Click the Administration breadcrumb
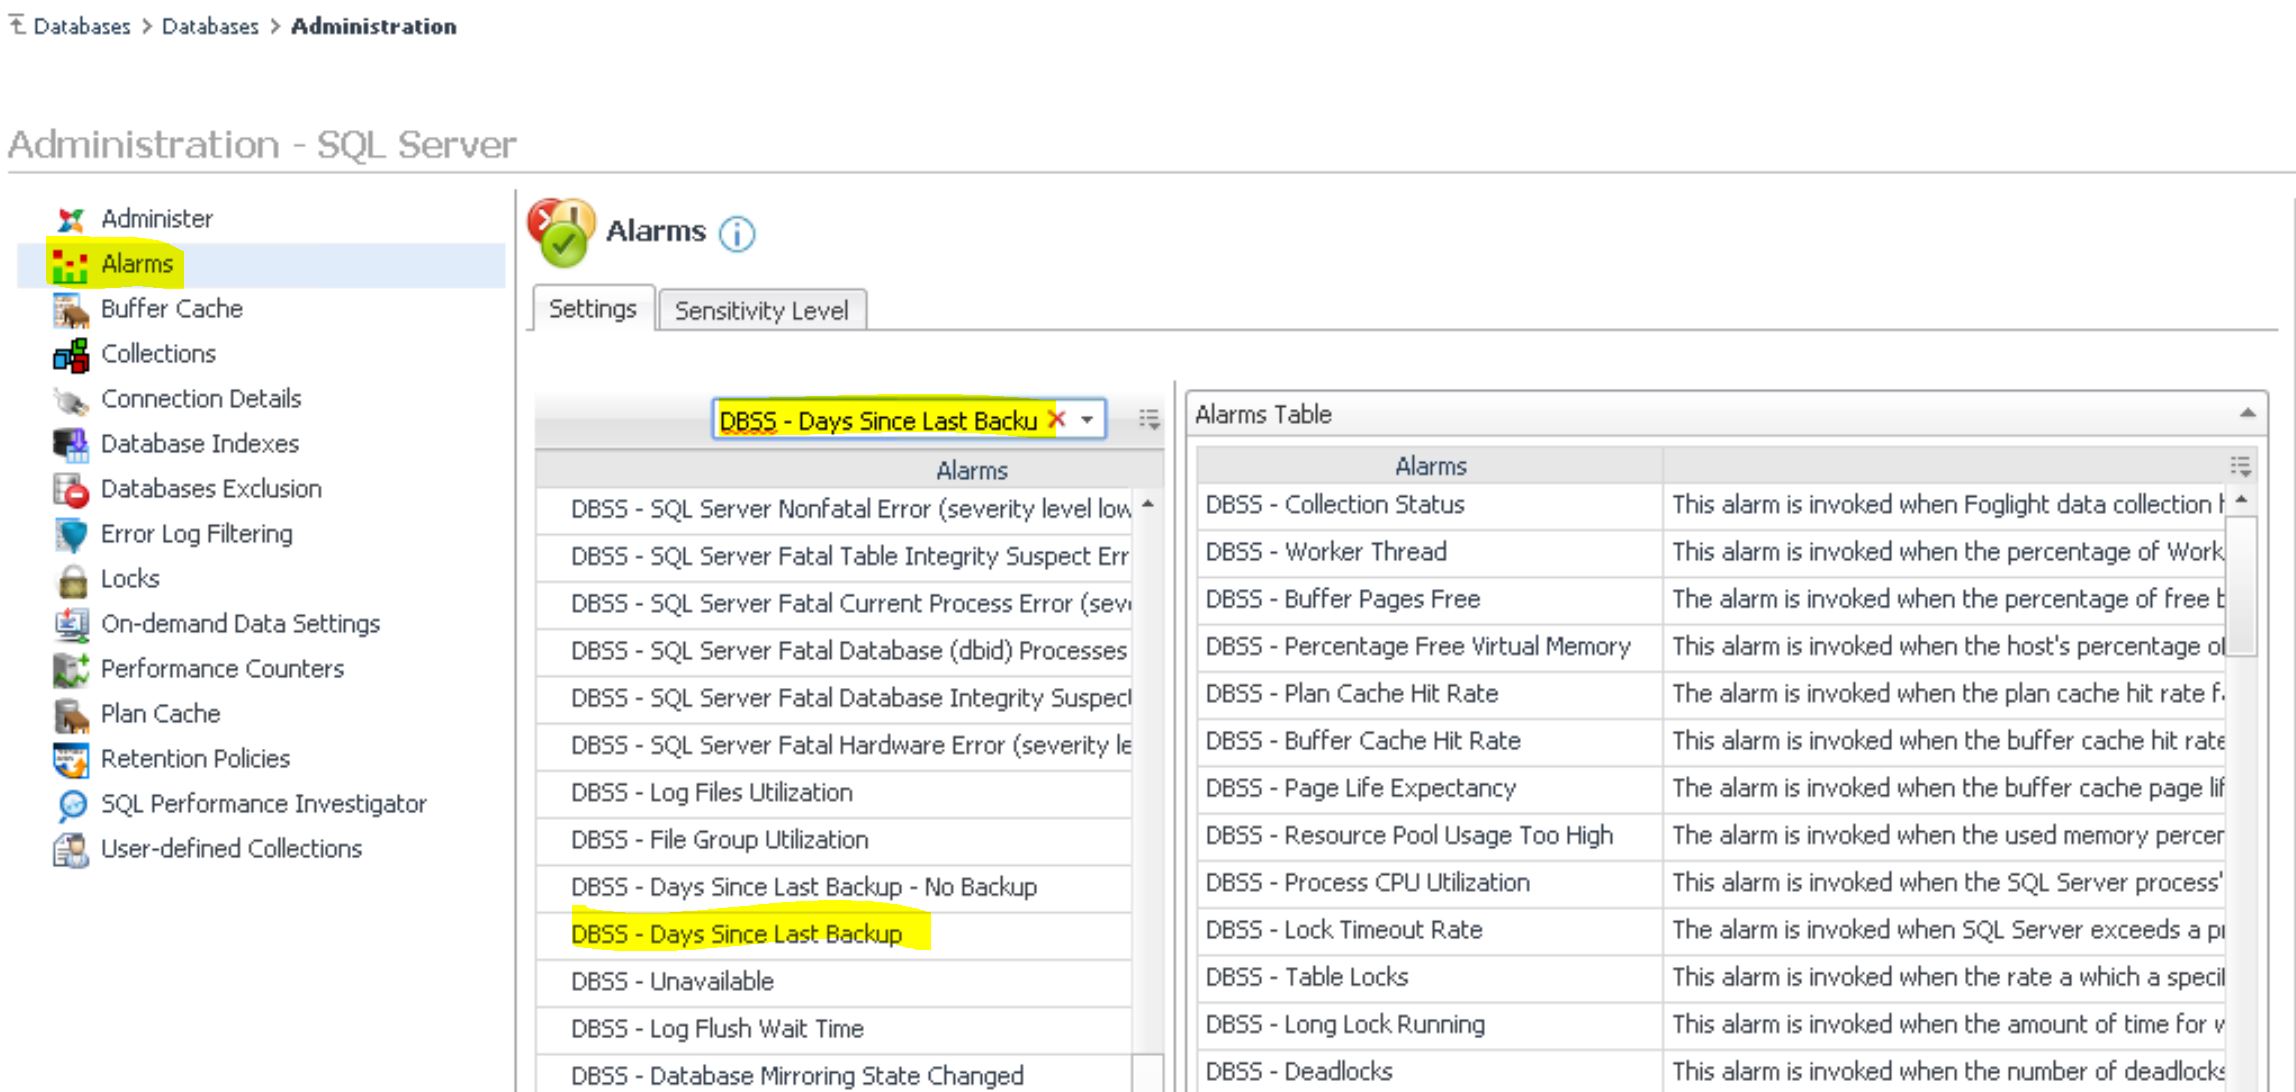The image size is (2296, 1092). [373, 26]
